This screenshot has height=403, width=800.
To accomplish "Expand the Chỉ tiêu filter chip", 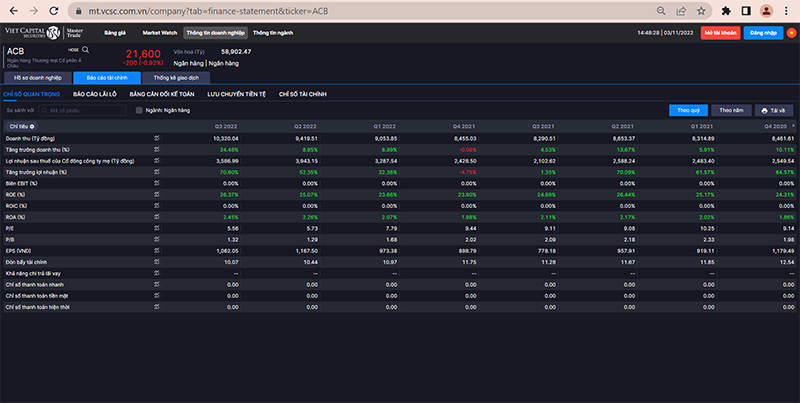I will coord(21,126).
